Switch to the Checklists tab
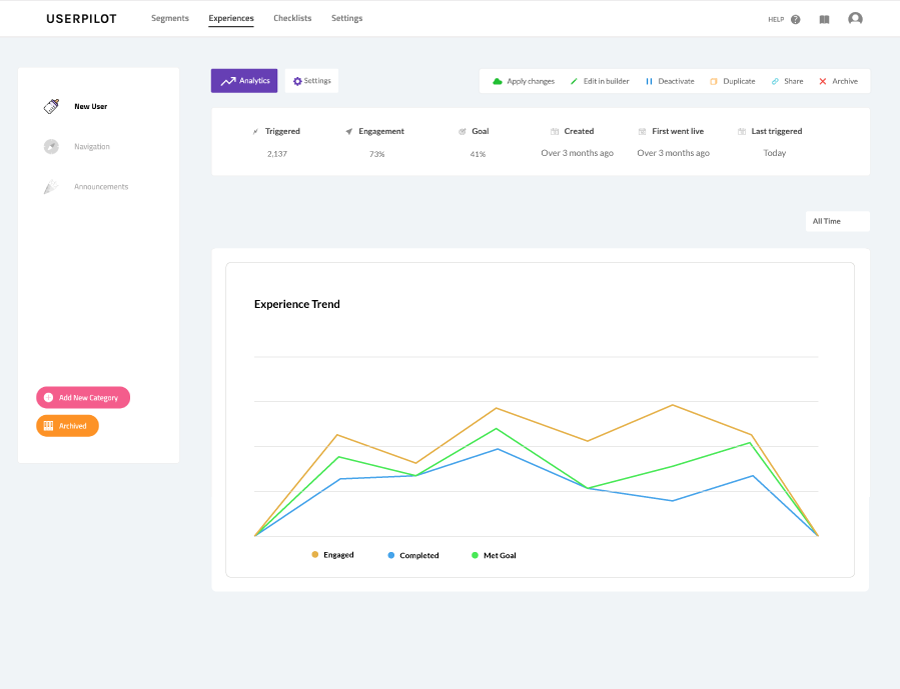The width and height of the screenshot is (900, 689). pos(292,18)
